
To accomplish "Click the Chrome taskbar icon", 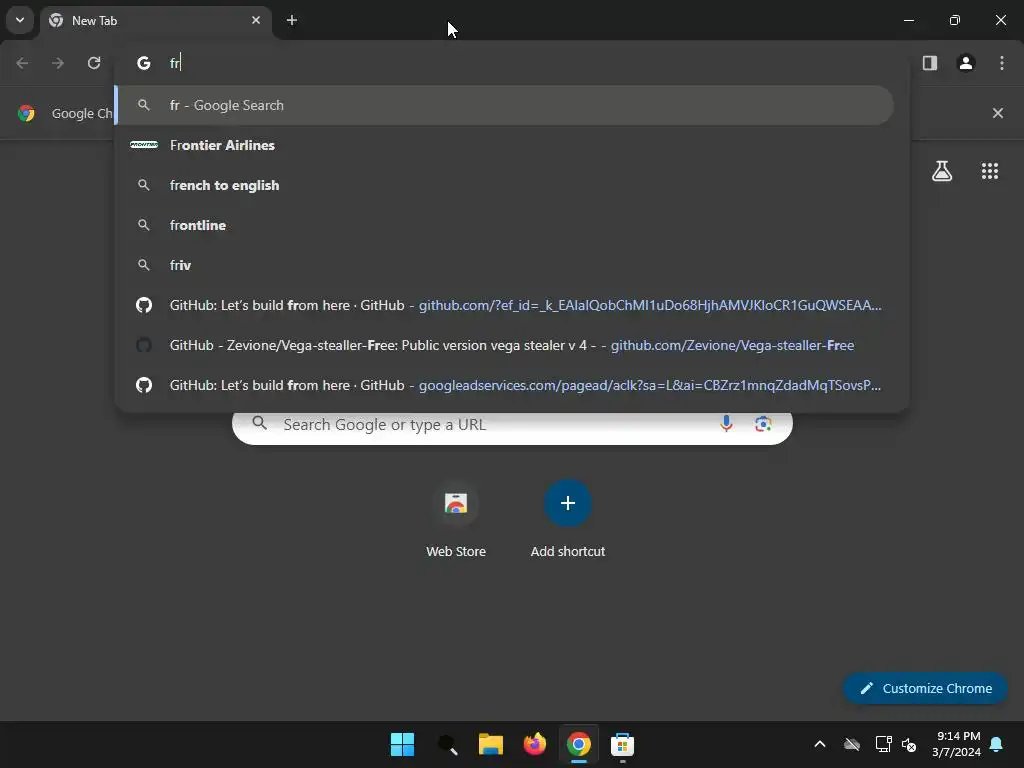I will (x=579, y=744).
